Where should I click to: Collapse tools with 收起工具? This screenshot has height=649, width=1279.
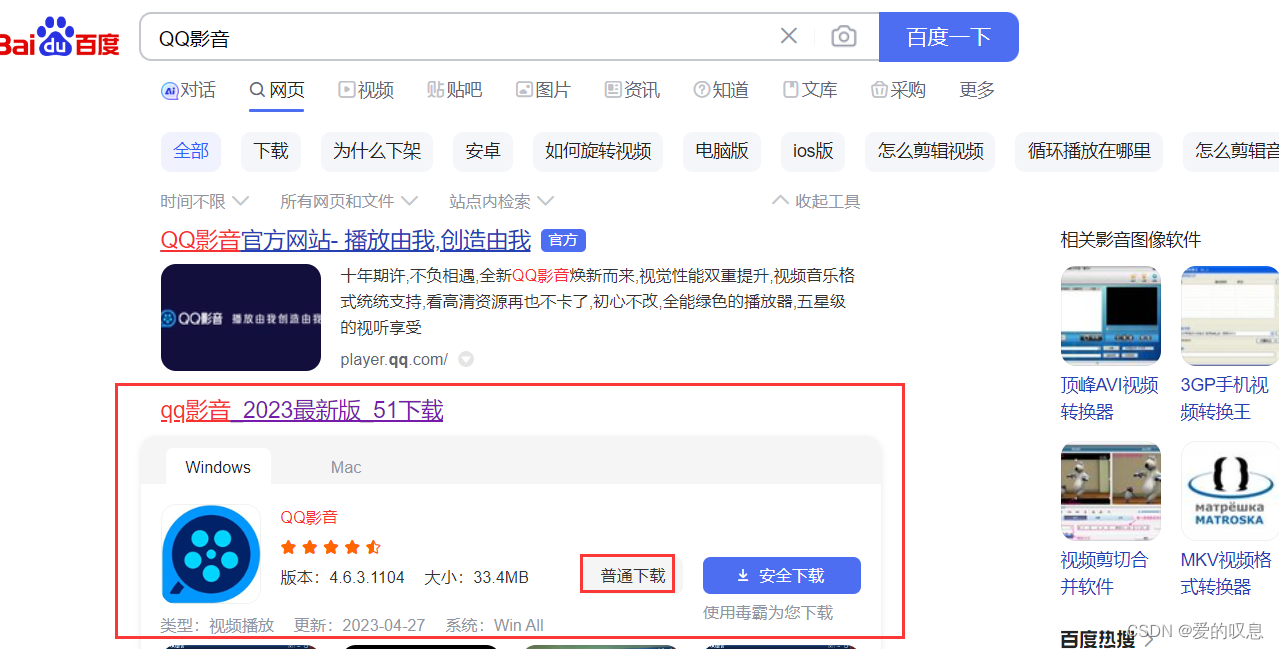point(816,201)
